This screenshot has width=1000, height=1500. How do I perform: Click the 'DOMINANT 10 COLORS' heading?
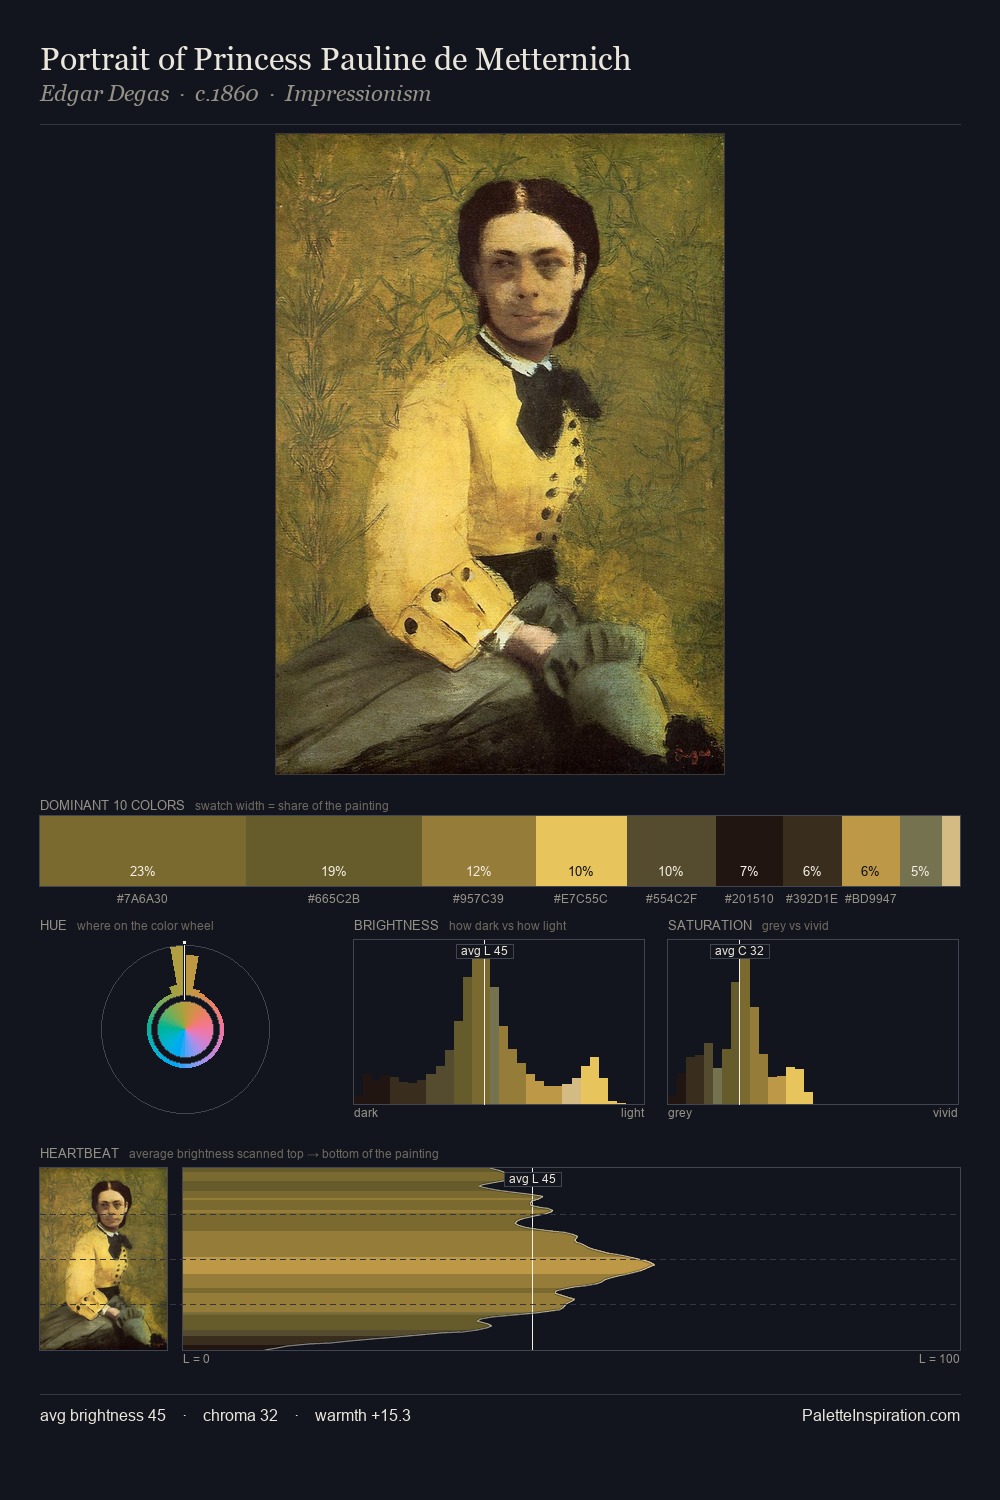point(112,805)
